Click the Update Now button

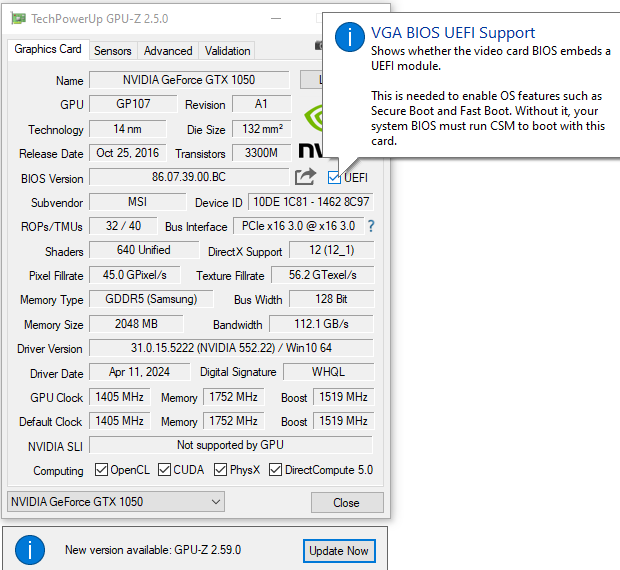click(x=339, y=551)
